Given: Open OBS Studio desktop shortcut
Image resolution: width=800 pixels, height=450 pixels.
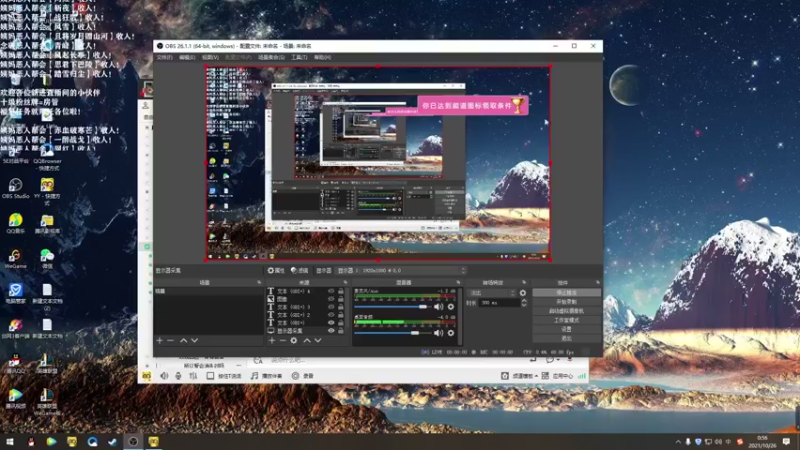Looking at the screenshot, I should pyautogui.click(x=15, y=188).
